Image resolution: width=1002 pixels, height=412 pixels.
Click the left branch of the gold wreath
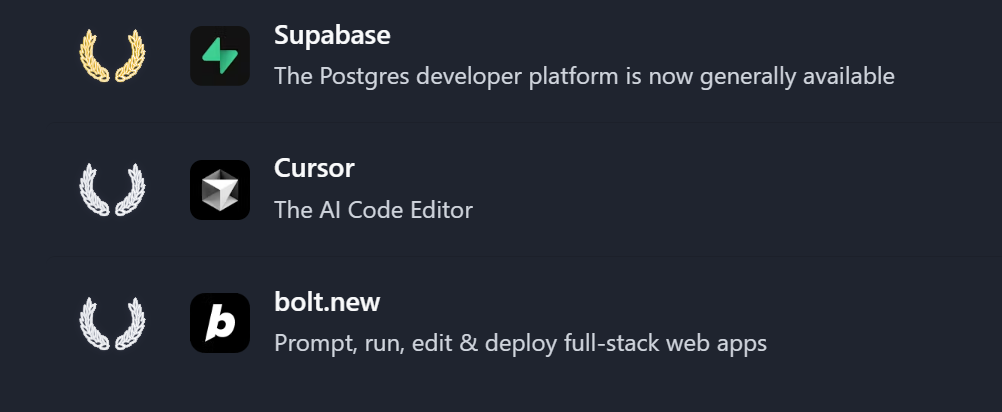click(95, 56)
